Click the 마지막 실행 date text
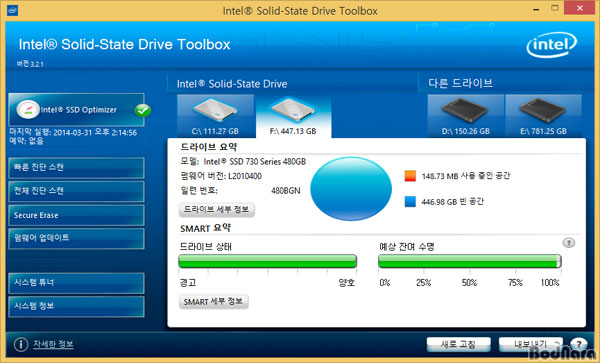The width and height of the screenshot is (600, 363). pos(73,133)
